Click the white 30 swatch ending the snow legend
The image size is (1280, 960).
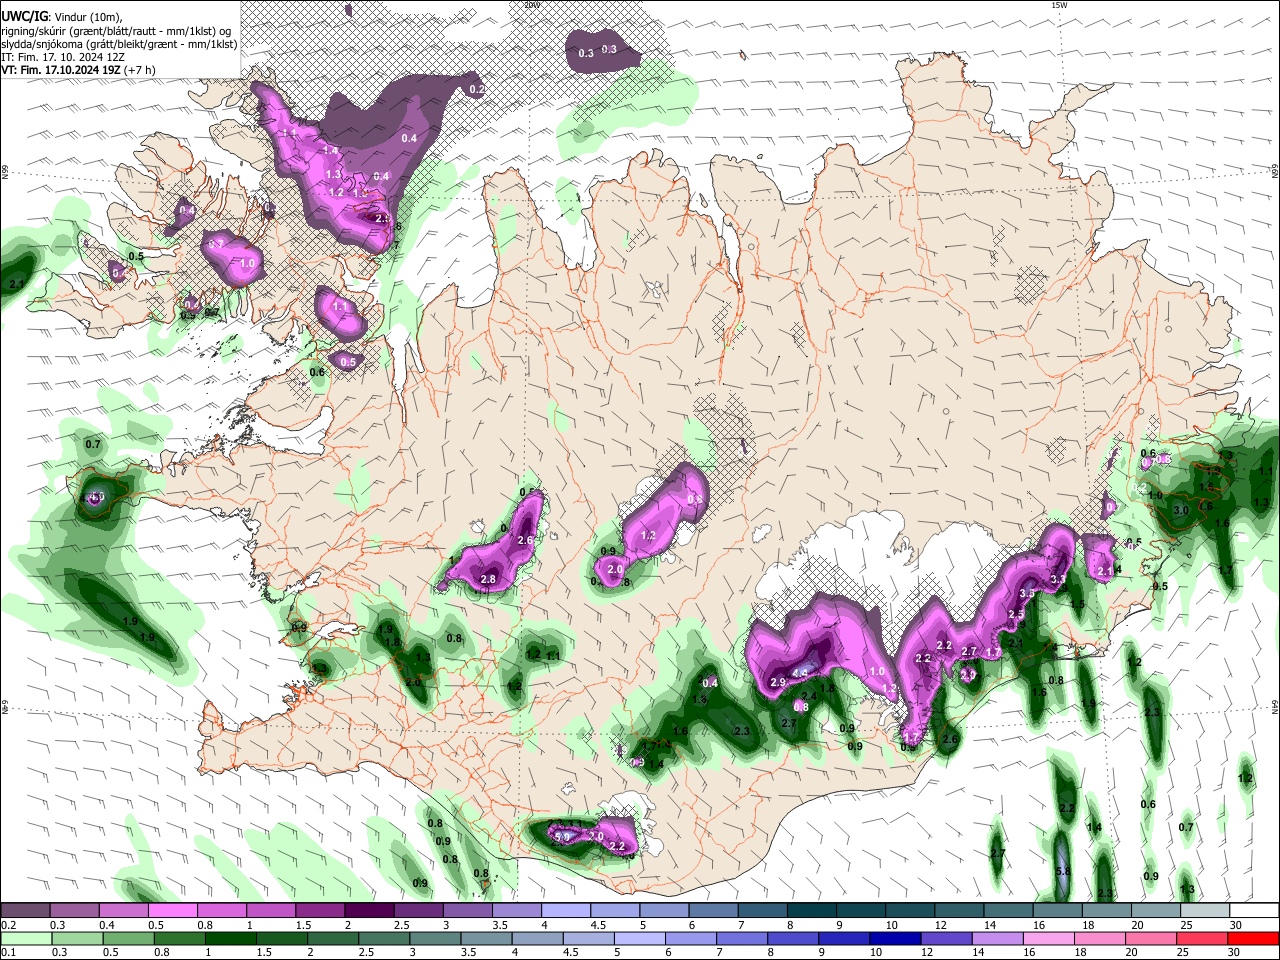pyautogui.click(x=1255, y=911)
